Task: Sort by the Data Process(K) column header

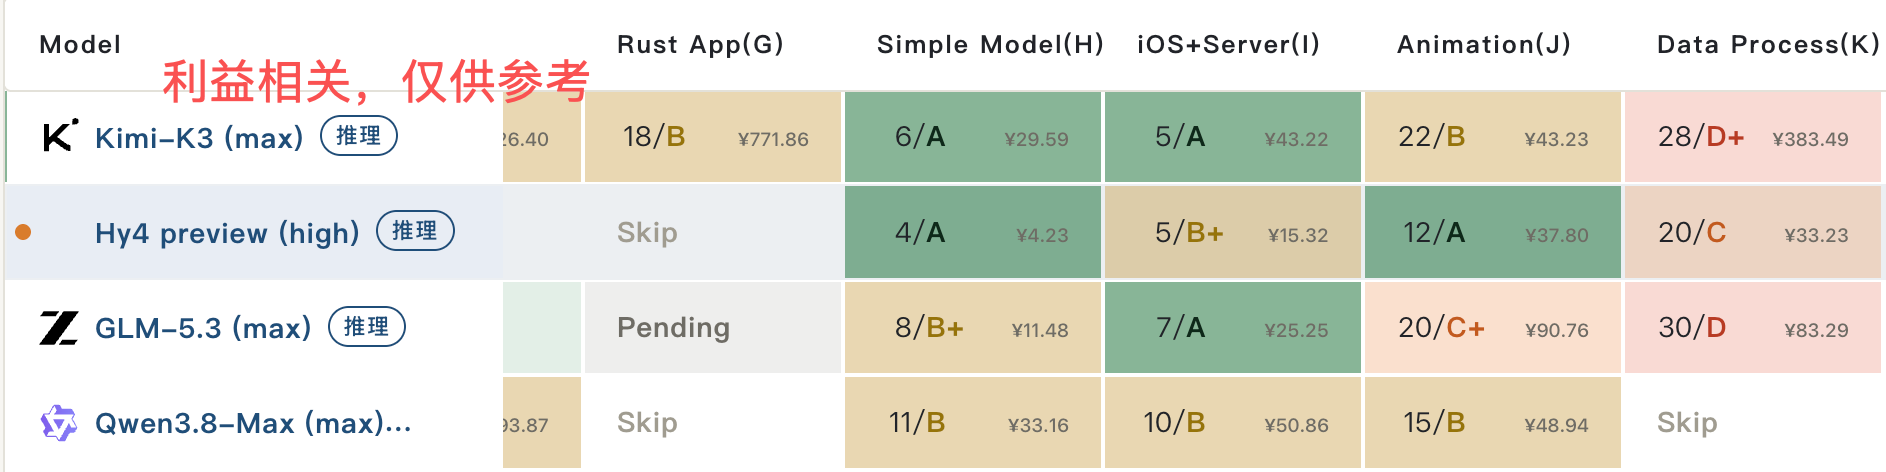Action: [1768, 44]
